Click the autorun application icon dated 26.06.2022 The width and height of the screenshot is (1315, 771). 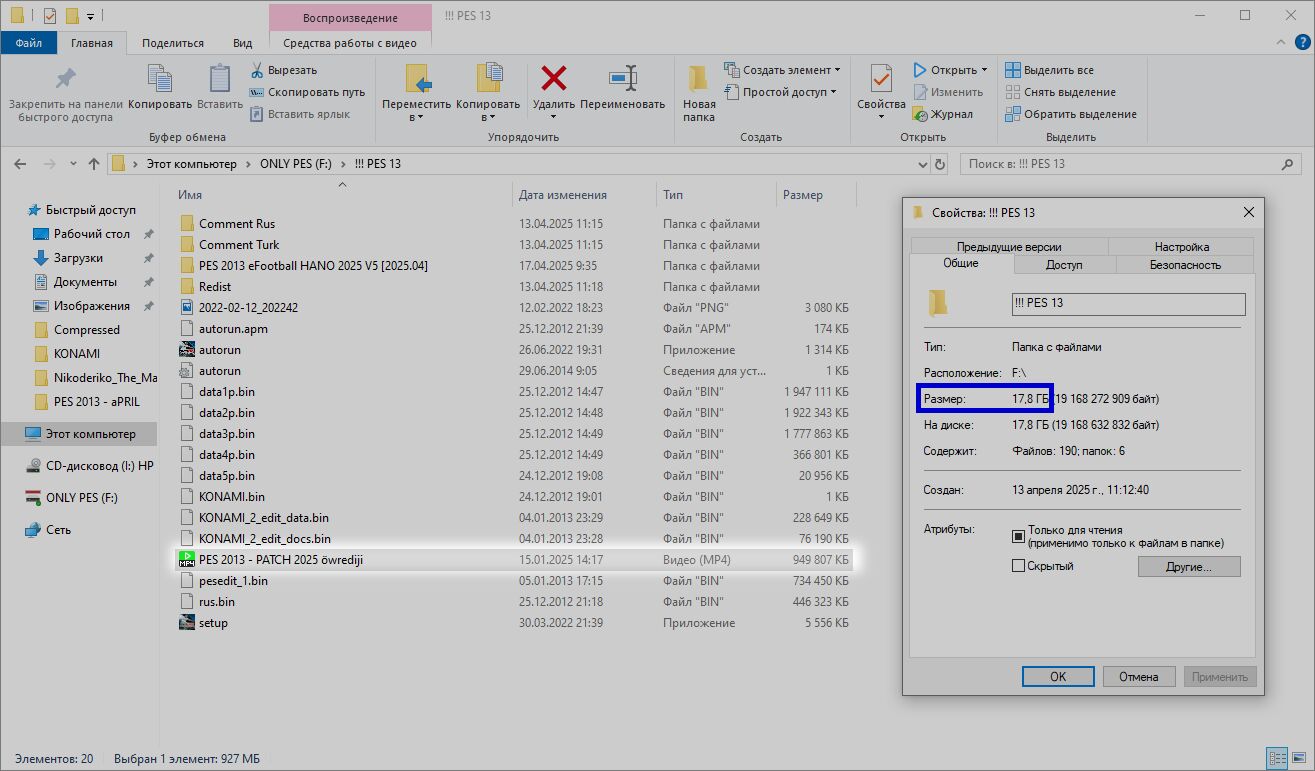[x=187, y=349]
